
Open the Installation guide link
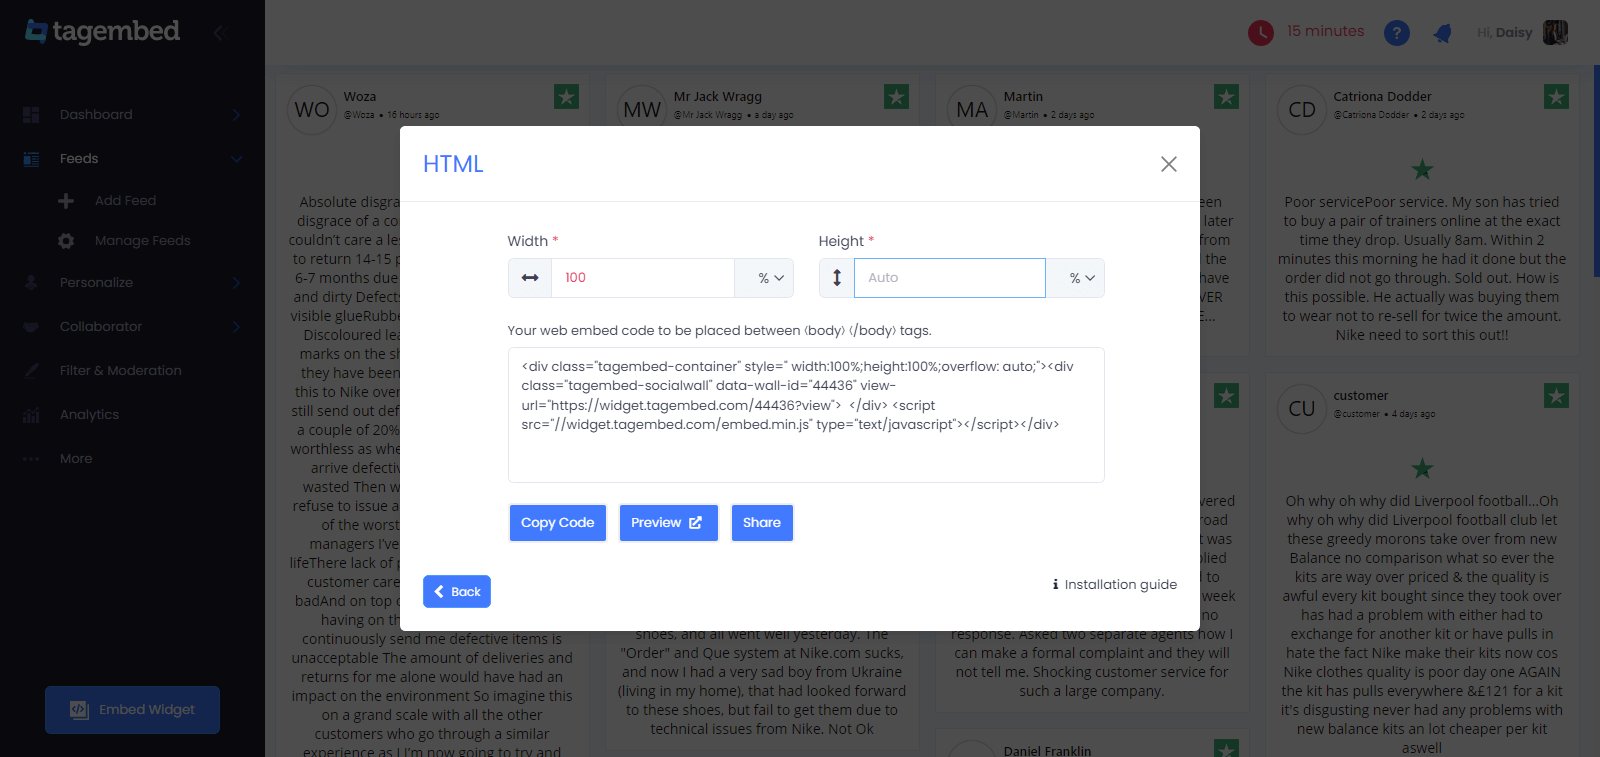1115,585
